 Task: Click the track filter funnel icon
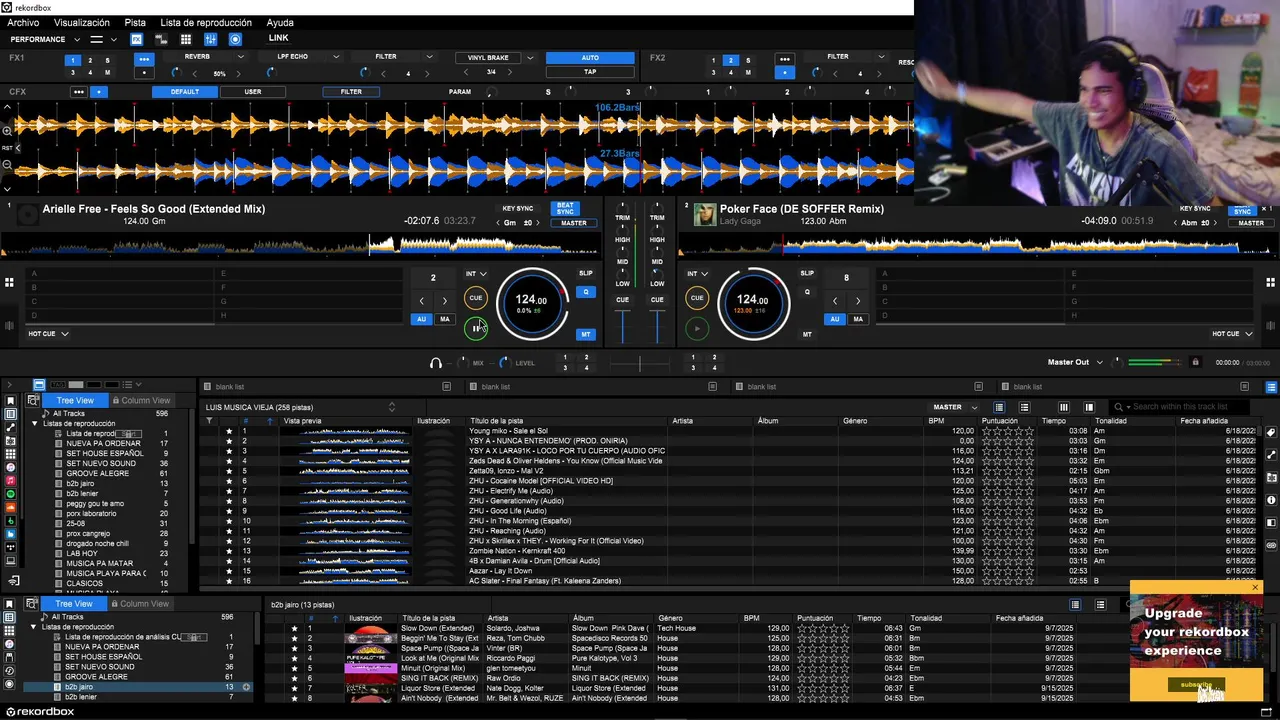click(209, 421)
